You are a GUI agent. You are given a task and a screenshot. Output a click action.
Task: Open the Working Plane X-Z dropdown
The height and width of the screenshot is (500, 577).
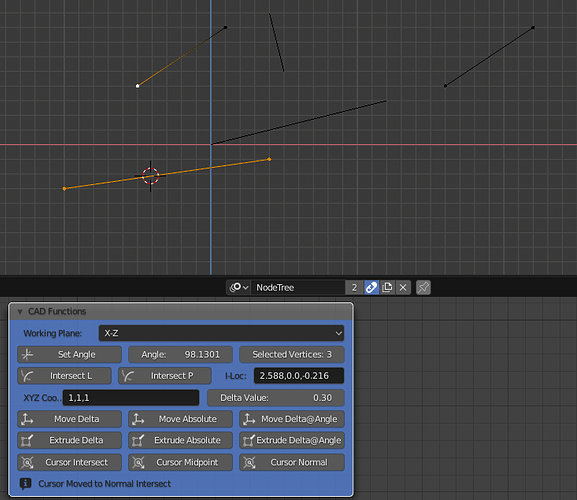tap(221, 333)
